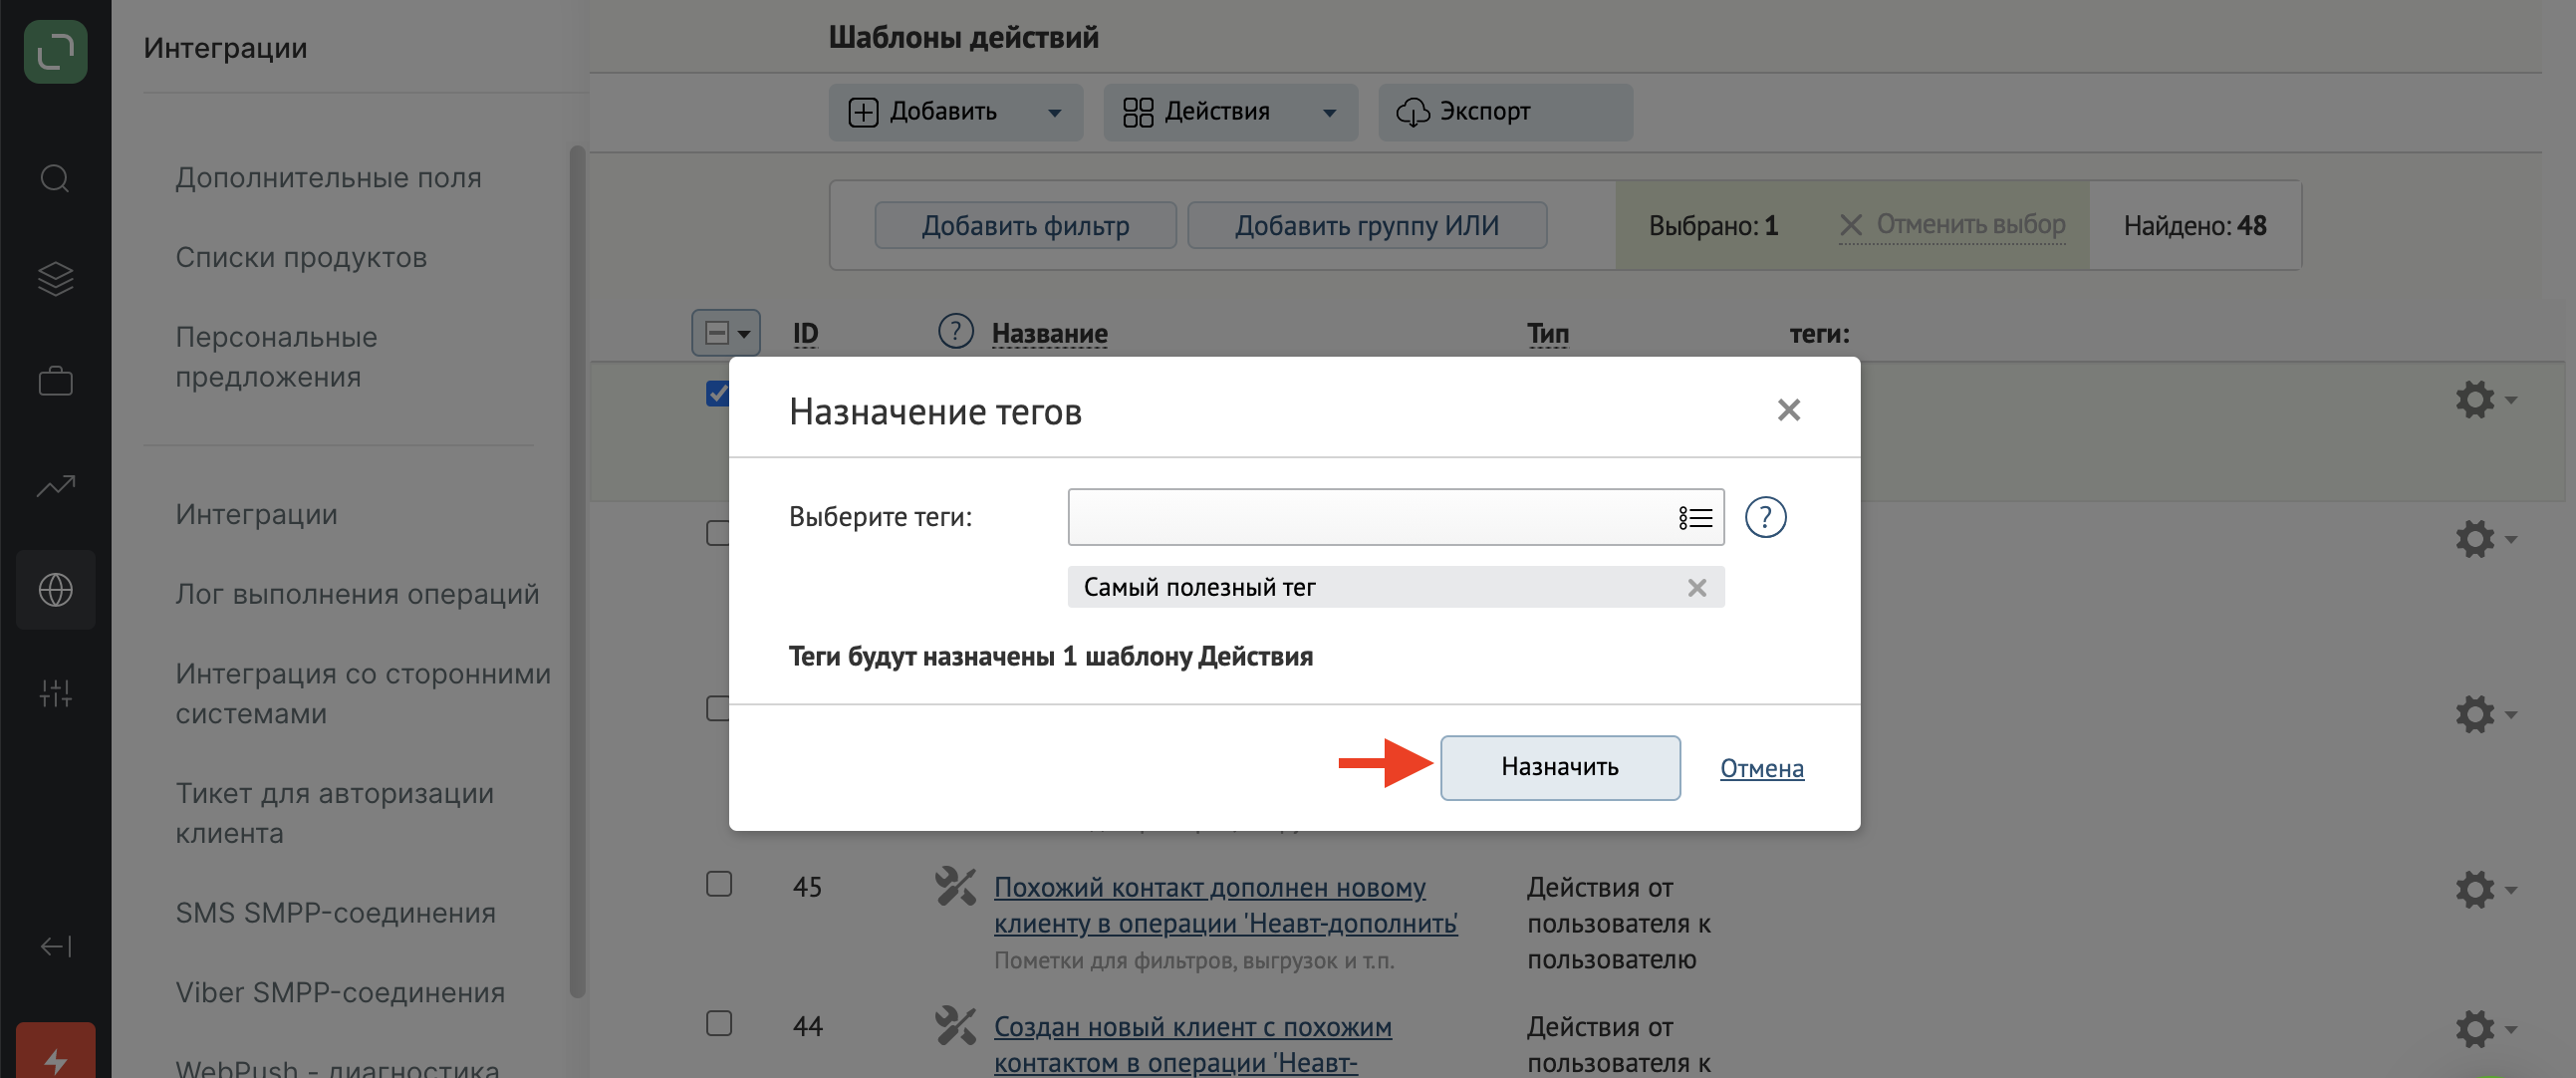Click tools icon of row 45
Screen dimensions: 2576x1078
[954, 886]
